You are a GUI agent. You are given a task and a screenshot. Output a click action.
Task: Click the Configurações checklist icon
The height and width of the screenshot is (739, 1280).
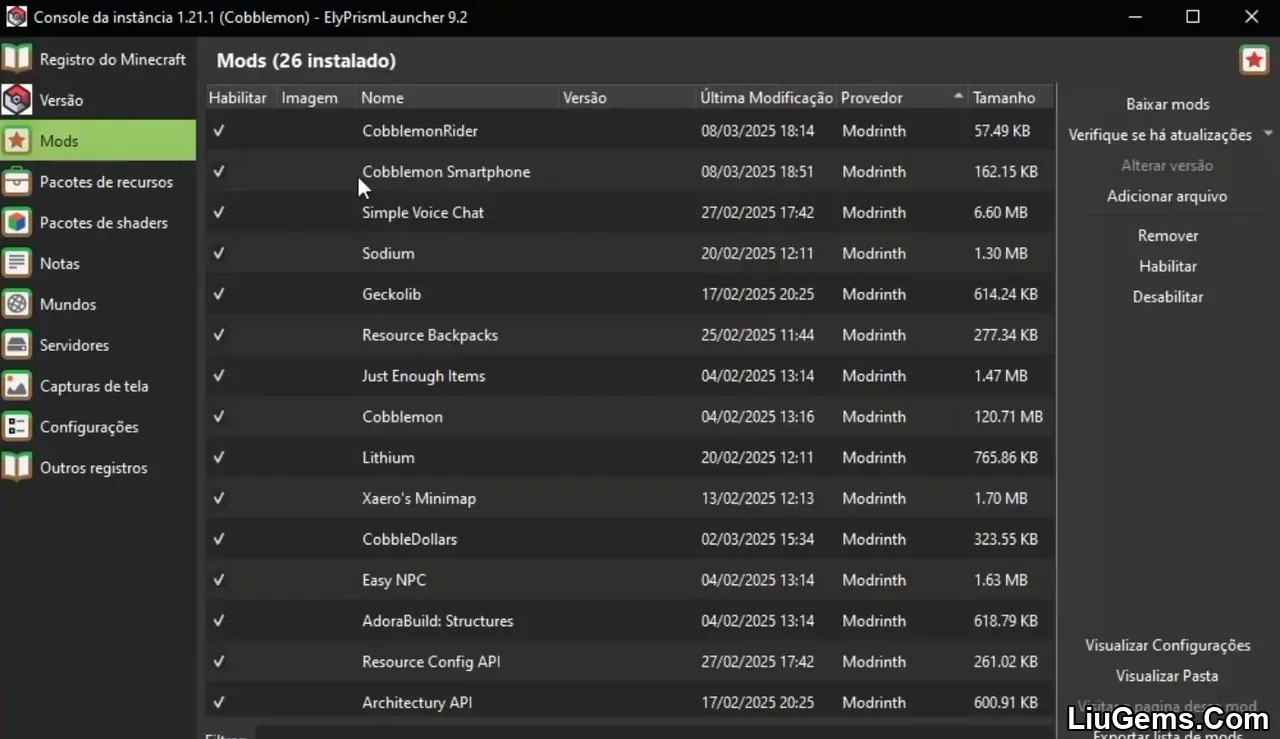coord(17,427)
